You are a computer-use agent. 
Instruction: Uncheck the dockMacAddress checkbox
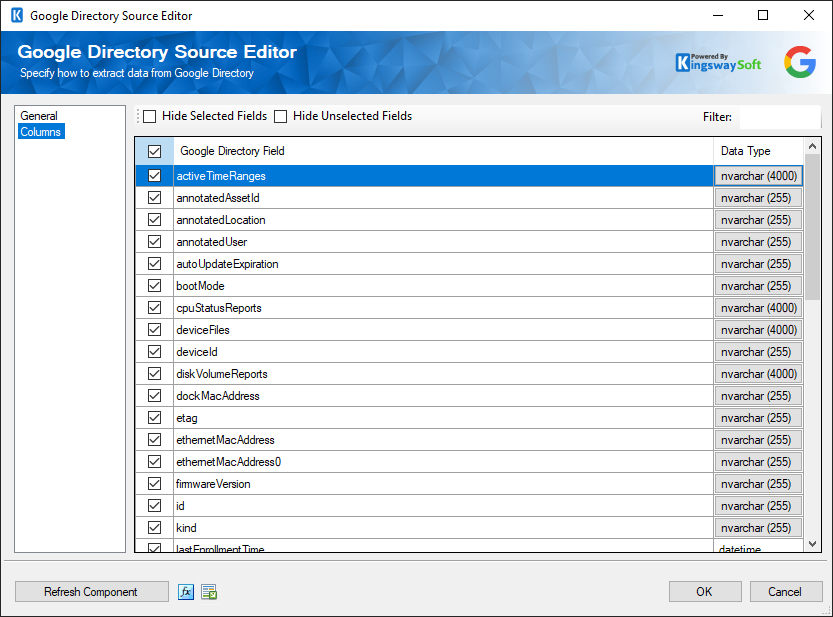point(155,395)
